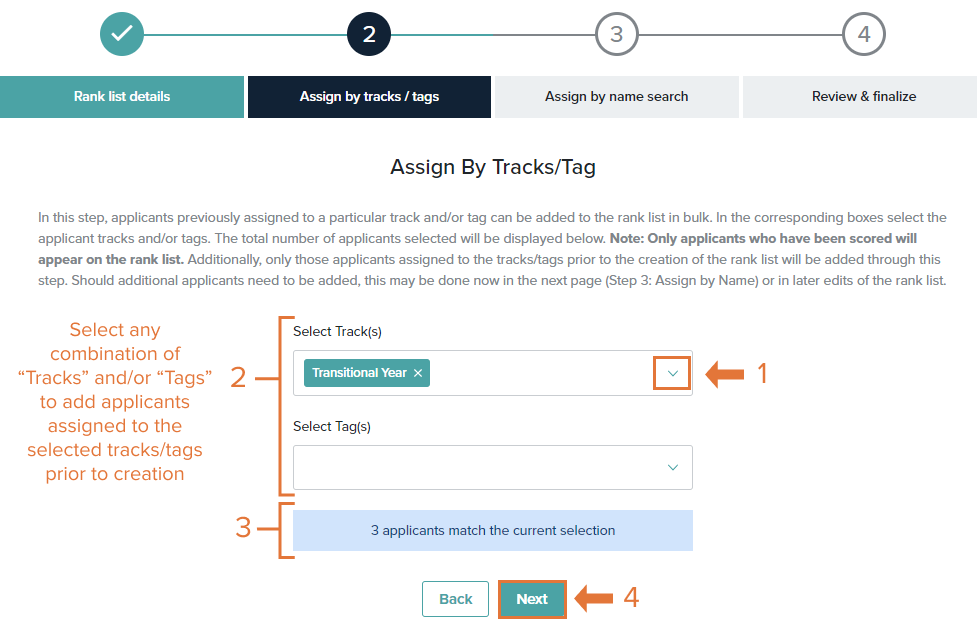This screenshot has height=638, width=977.
Task: Click empty area of Select Track(s) box
Action: tap(541, 373)
